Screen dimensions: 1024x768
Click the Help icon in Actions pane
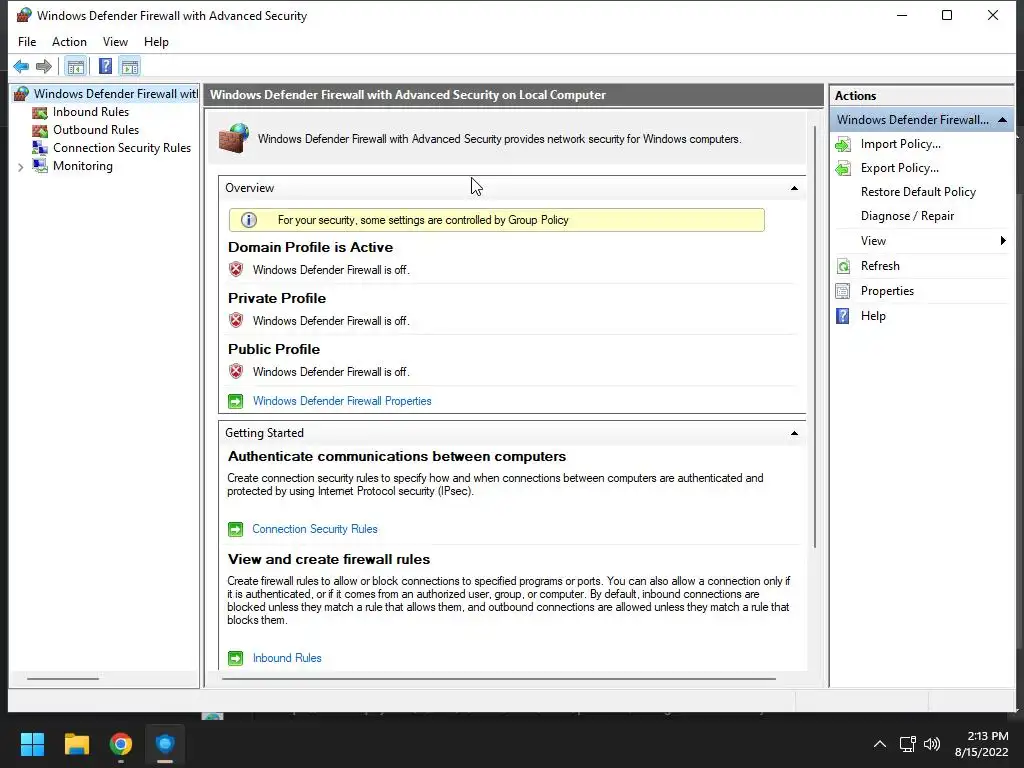point(843,316)
